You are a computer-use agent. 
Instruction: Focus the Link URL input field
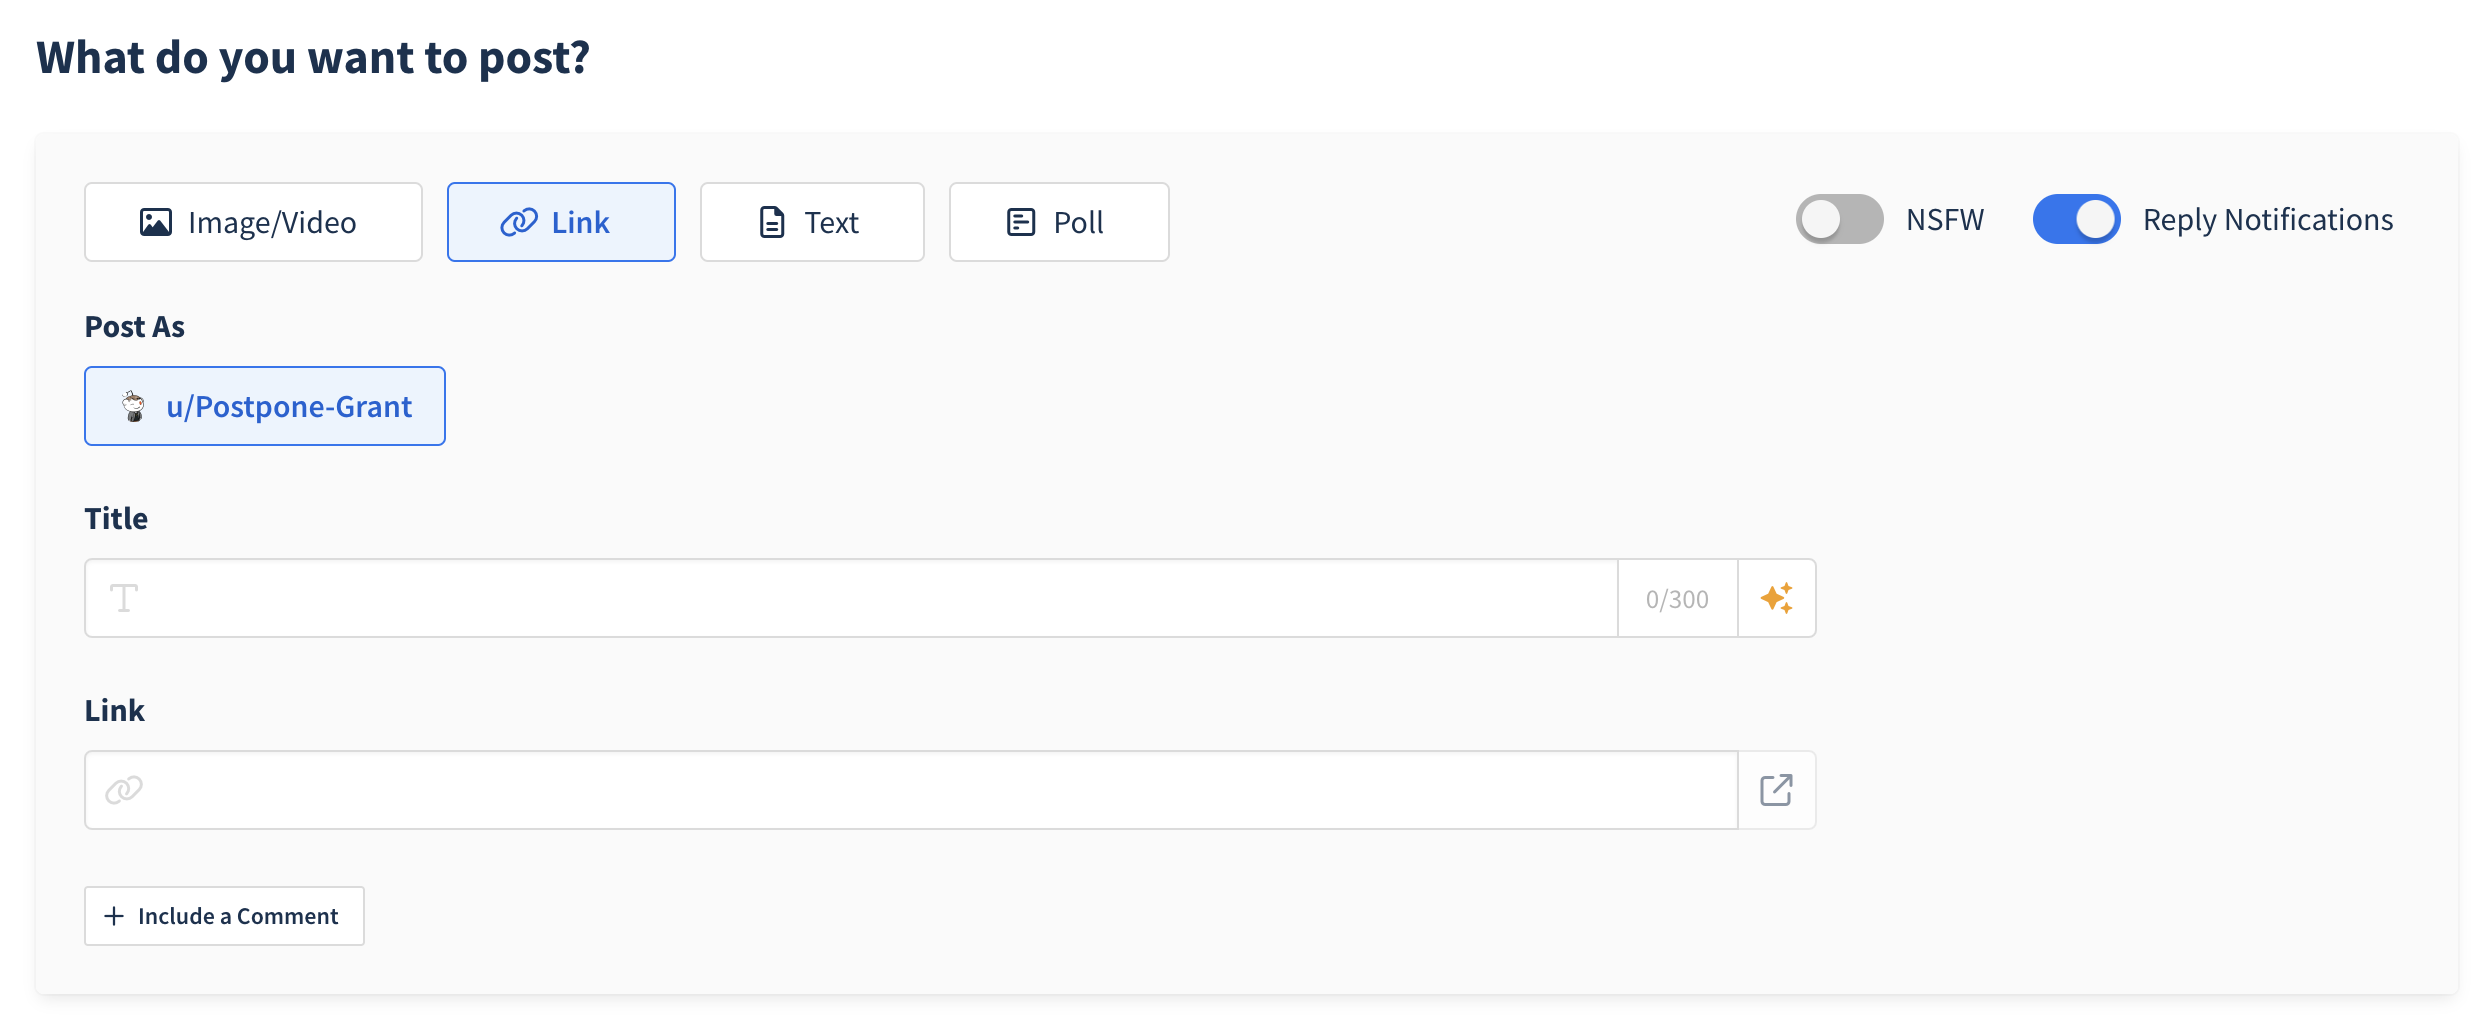[930, 790]
